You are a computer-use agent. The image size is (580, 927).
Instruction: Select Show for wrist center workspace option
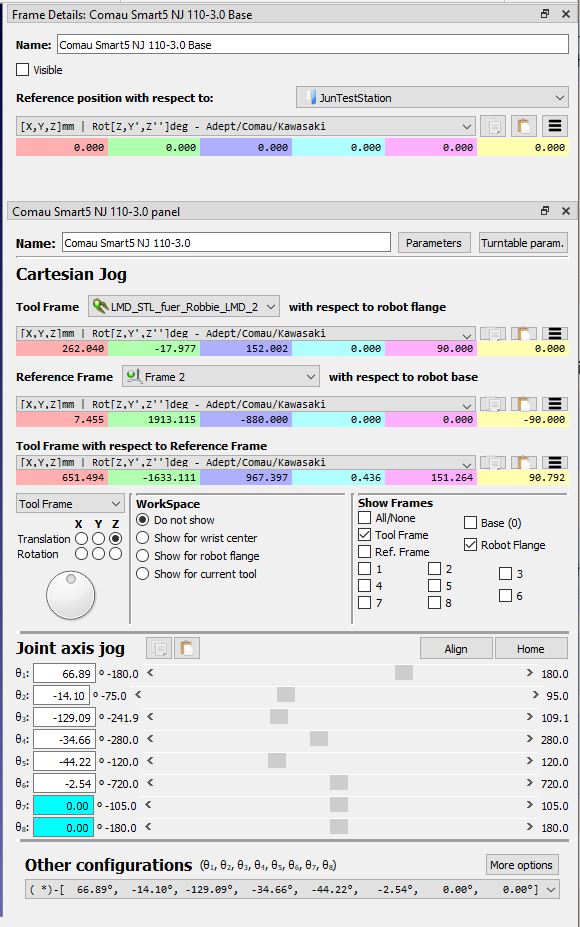click(x=142, y=538)
